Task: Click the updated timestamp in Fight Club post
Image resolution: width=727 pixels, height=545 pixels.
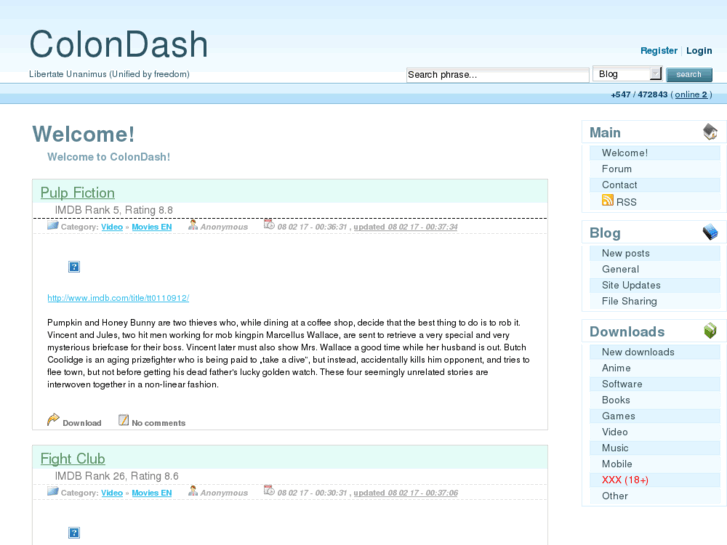Action: [406, 493]
